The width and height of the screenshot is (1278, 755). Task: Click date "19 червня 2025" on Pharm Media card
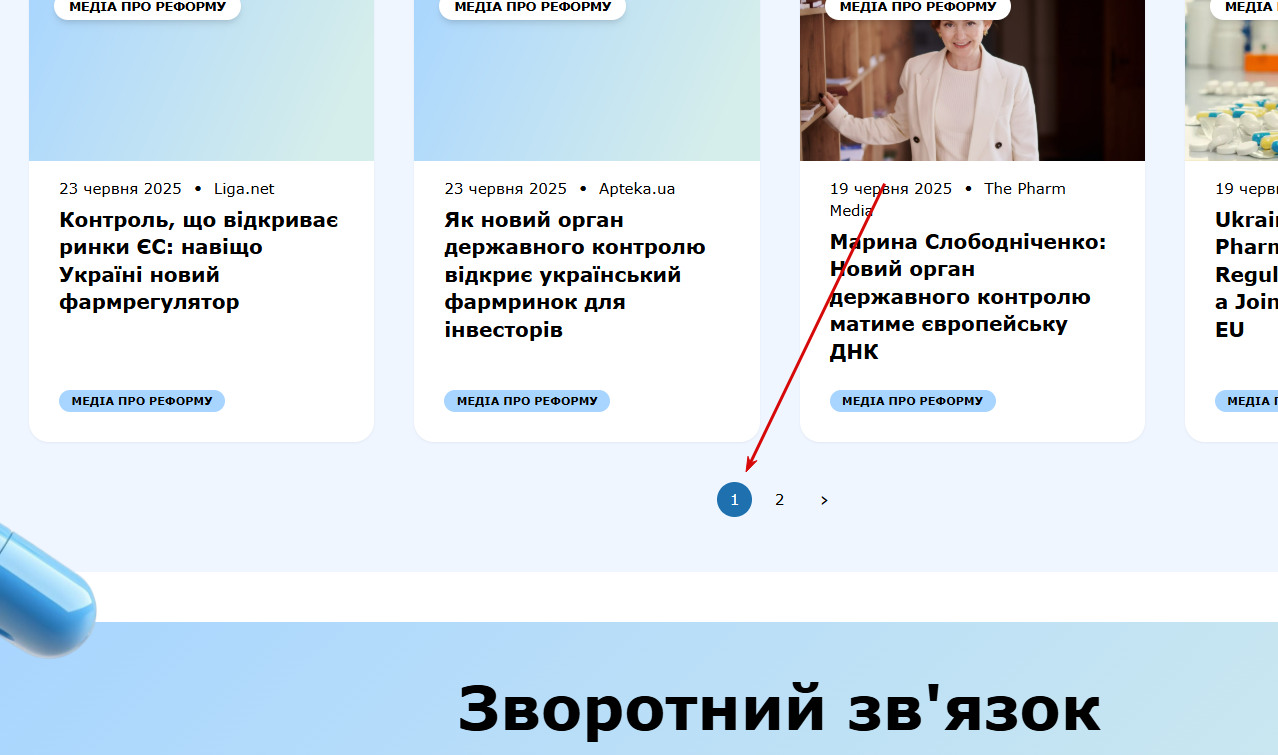(x=891, y=189)
